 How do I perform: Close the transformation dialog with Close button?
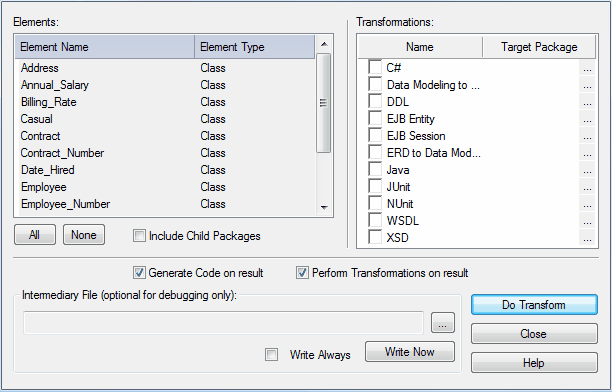pyautogui.click(x=534, y=334)
